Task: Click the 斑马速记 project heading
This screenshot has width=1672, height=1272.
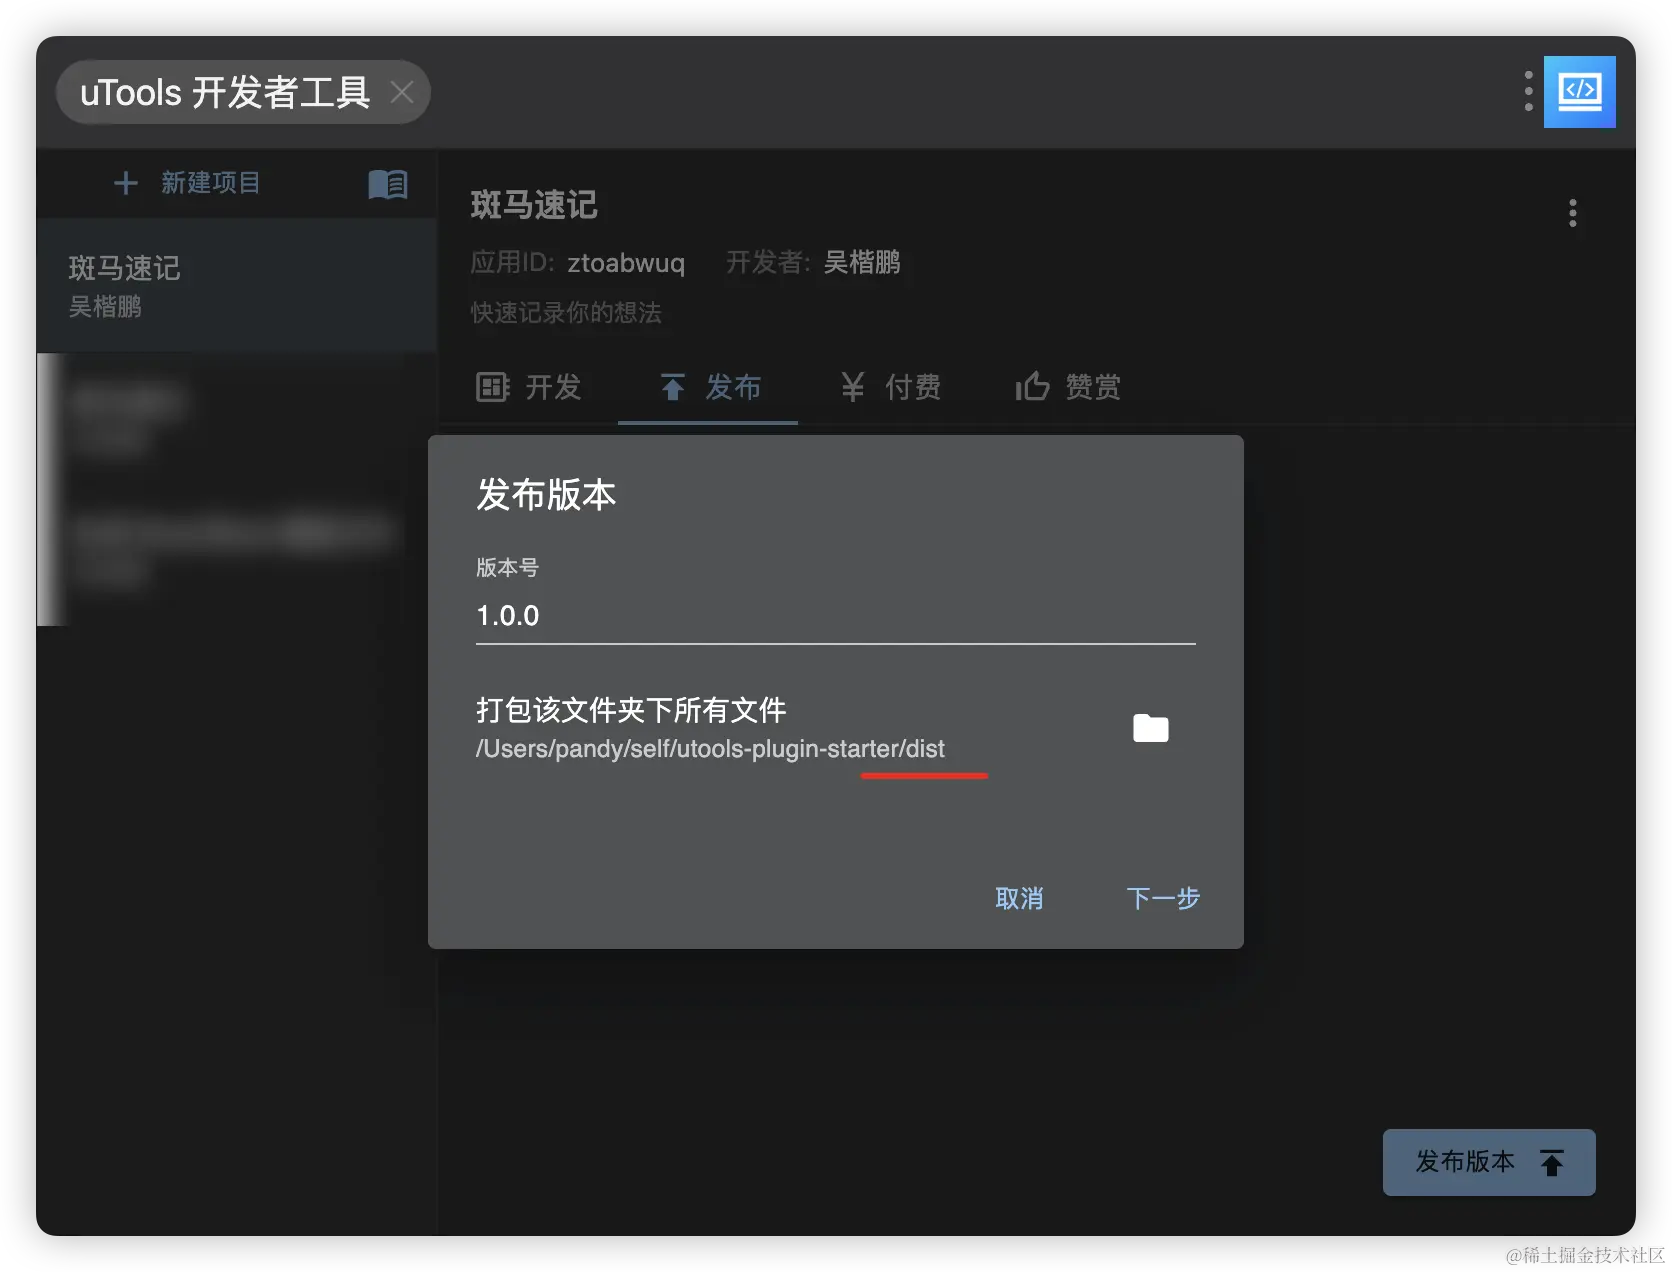Action: [x=534, y=205]
